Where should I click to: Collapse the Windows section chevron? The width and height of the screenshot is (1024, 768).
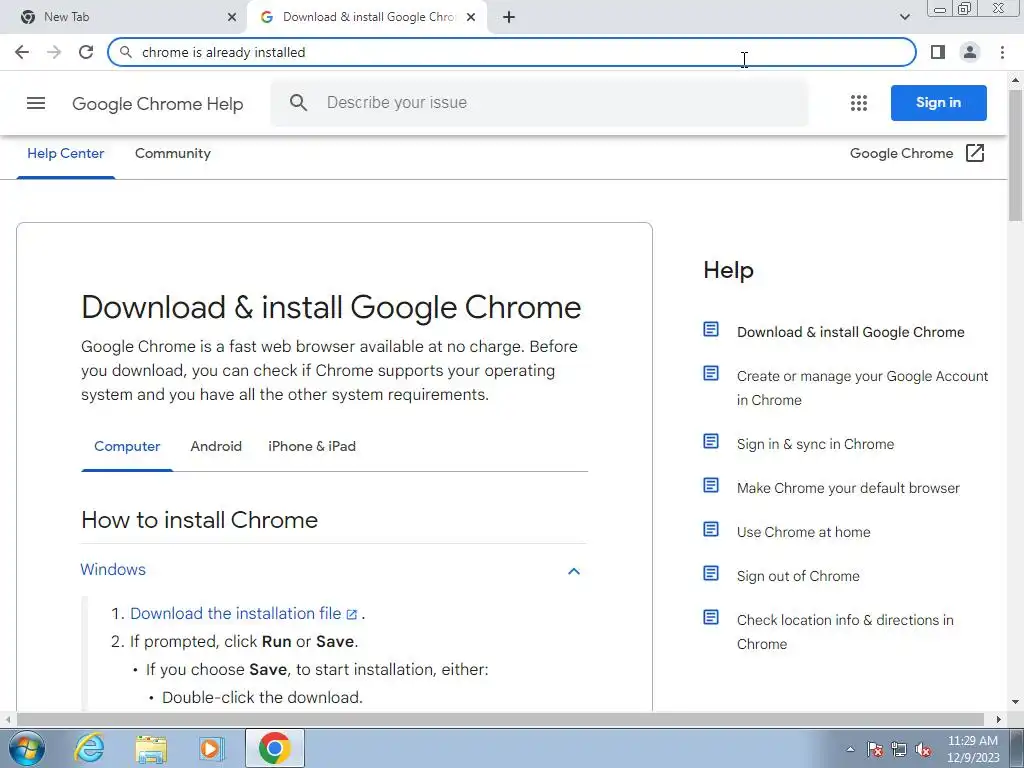[574, 571]
